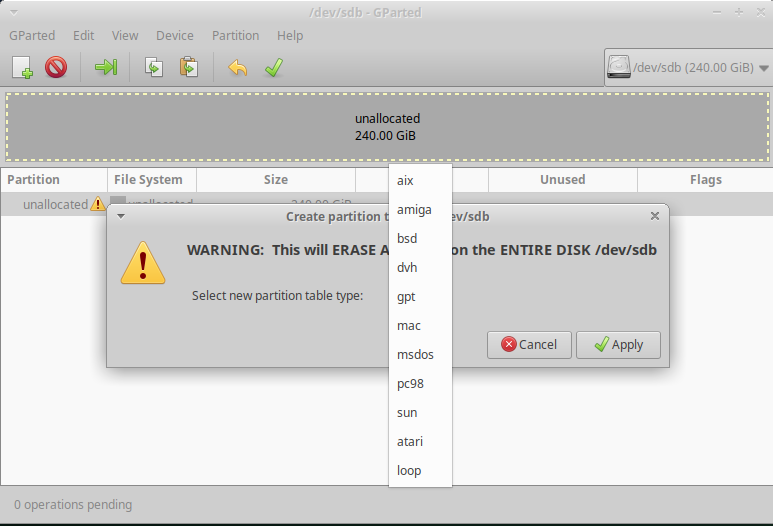Click the Unused column header

562,180
